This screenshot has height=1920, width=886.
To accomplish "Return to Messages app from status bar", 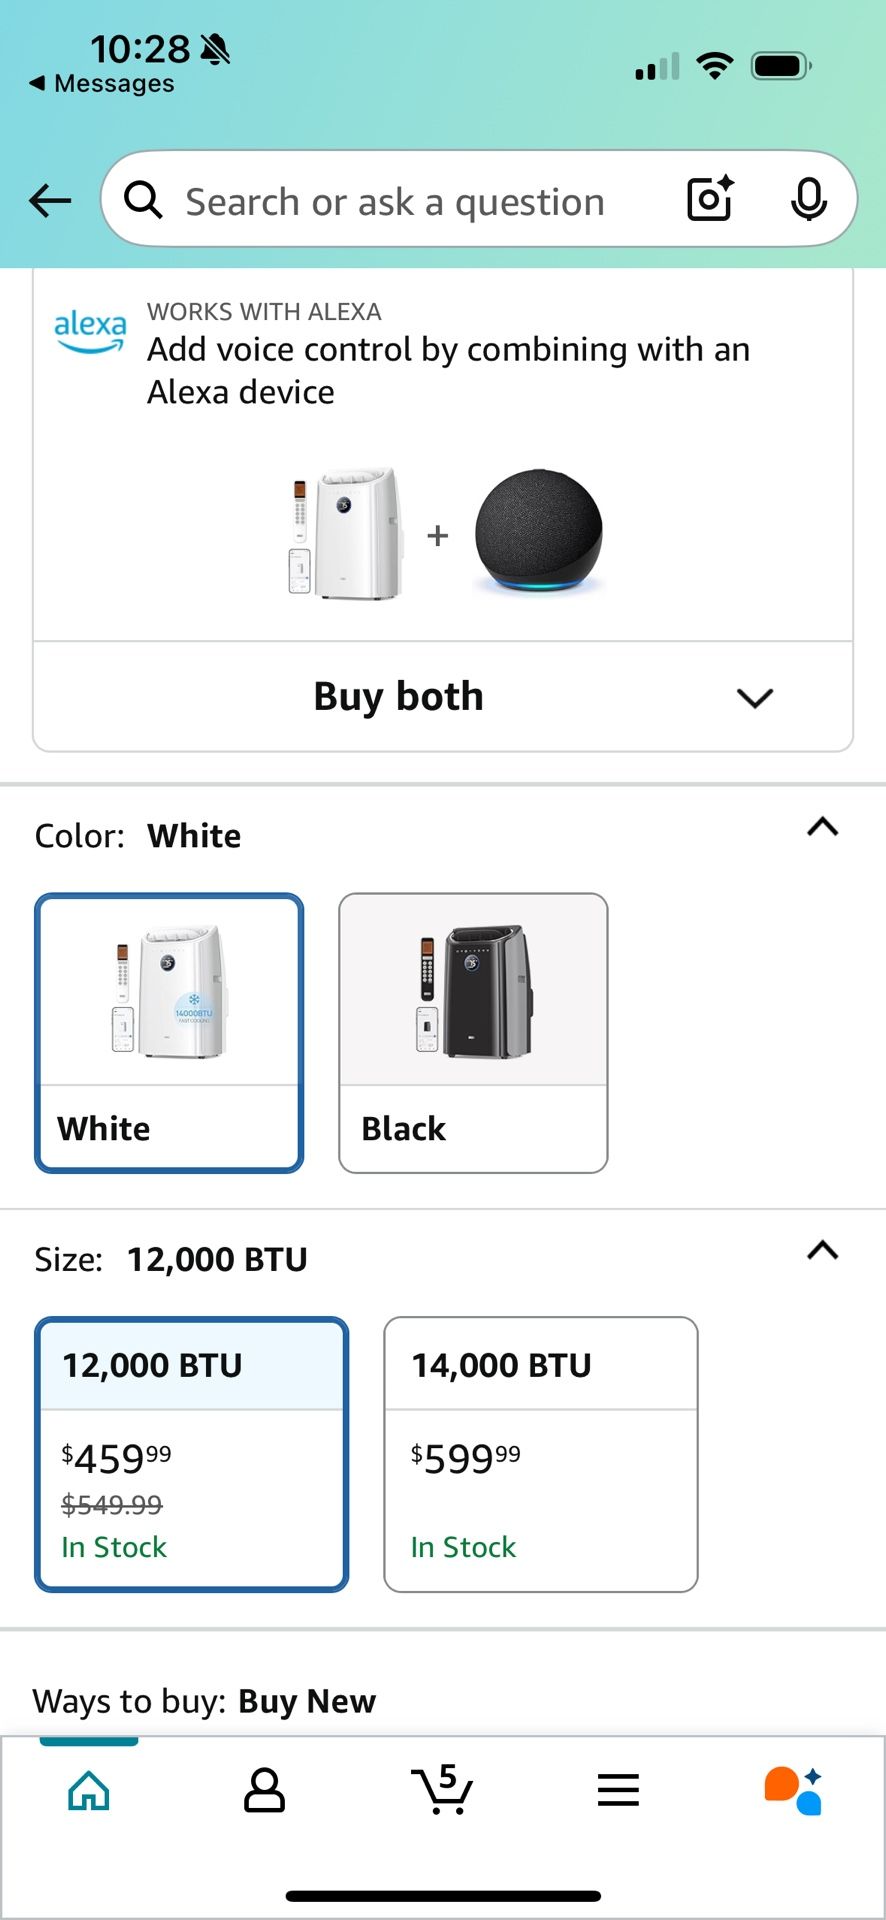I will pos(102,84).
